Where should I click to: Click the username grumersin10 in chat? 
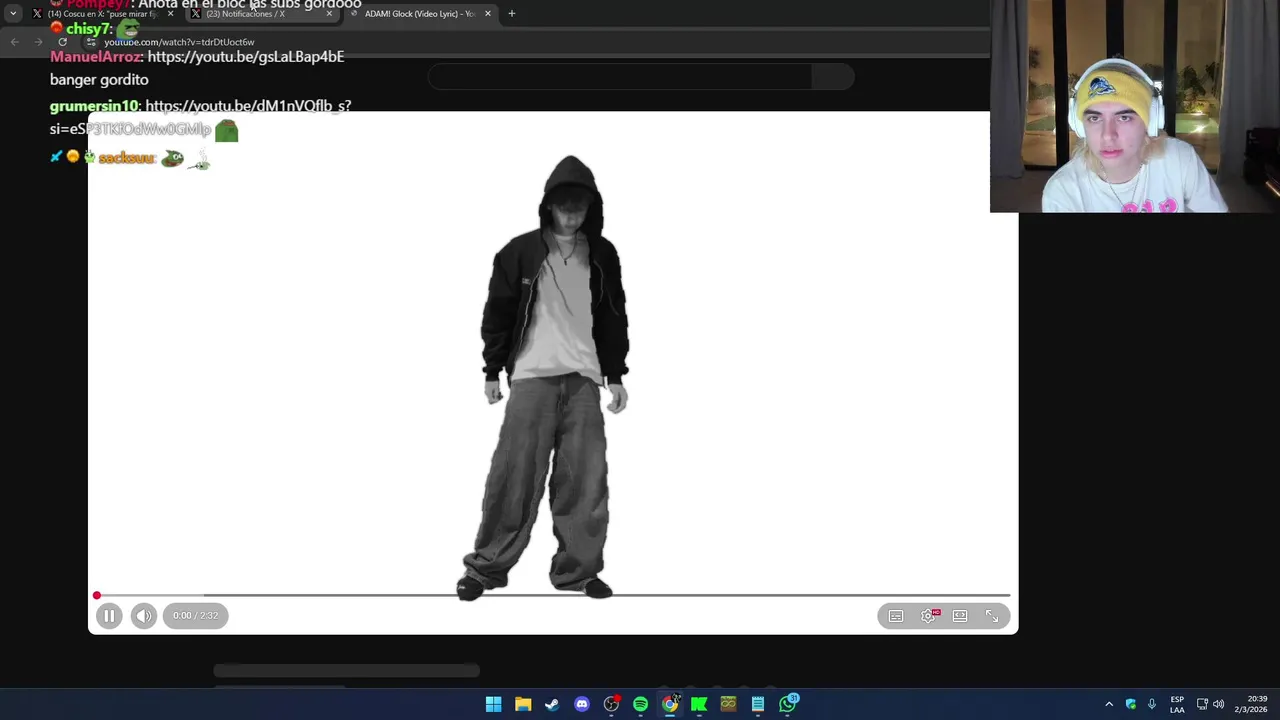point(94,106)
